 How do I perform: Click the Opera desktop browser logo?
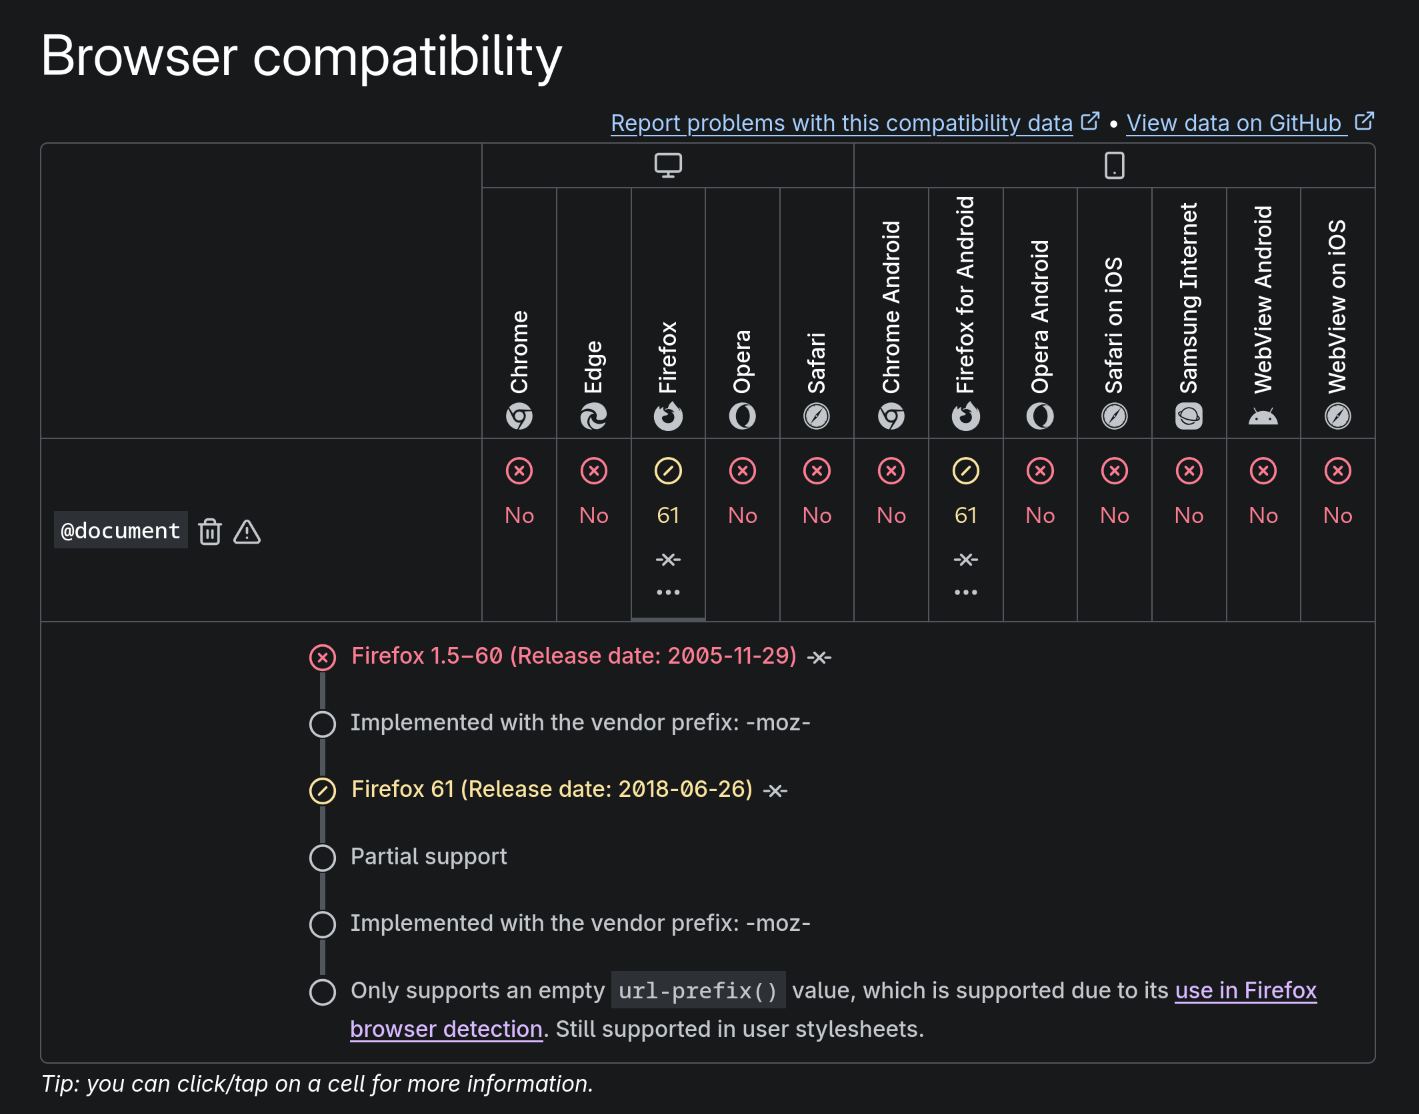pos(742,416)
